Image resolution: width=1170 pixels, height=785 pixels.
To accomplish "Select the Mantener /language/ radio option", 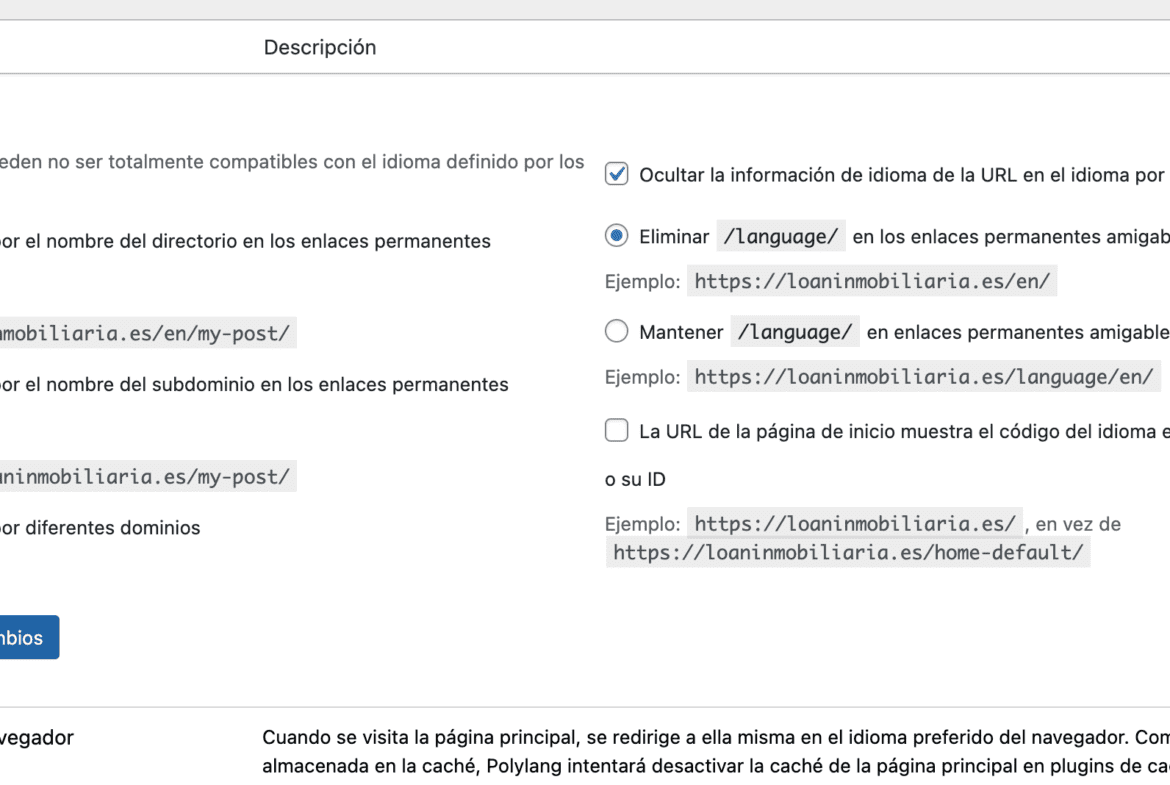I will (x=617, y=332).
